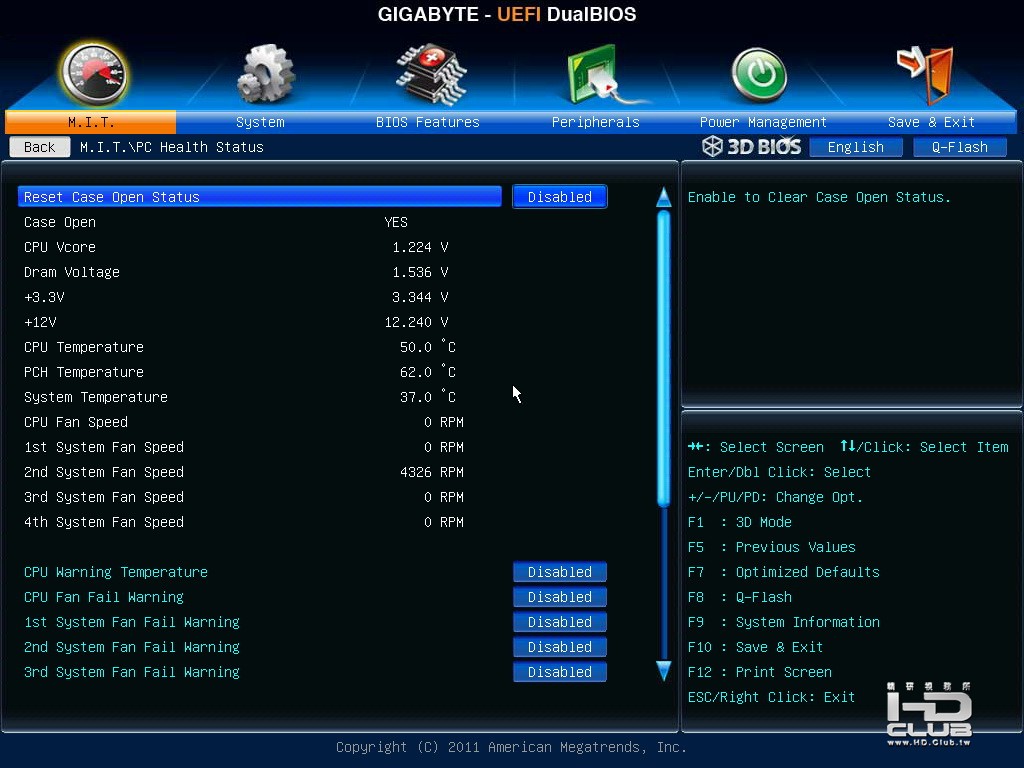The image size is (1024, 768).
Task: Click the 1.224 V Vcore value
Action: point(420,247)
